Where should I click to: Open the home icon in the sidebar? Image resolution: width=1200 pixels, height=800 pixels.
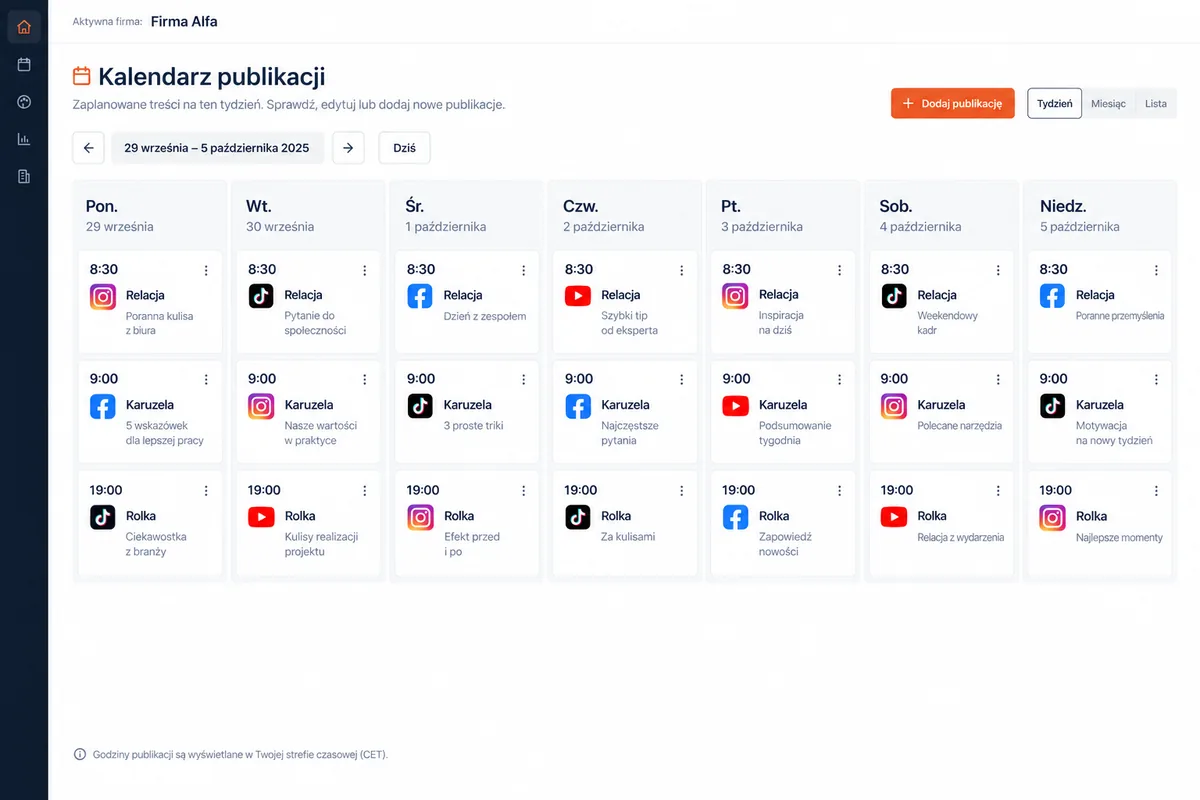(24, 27)
